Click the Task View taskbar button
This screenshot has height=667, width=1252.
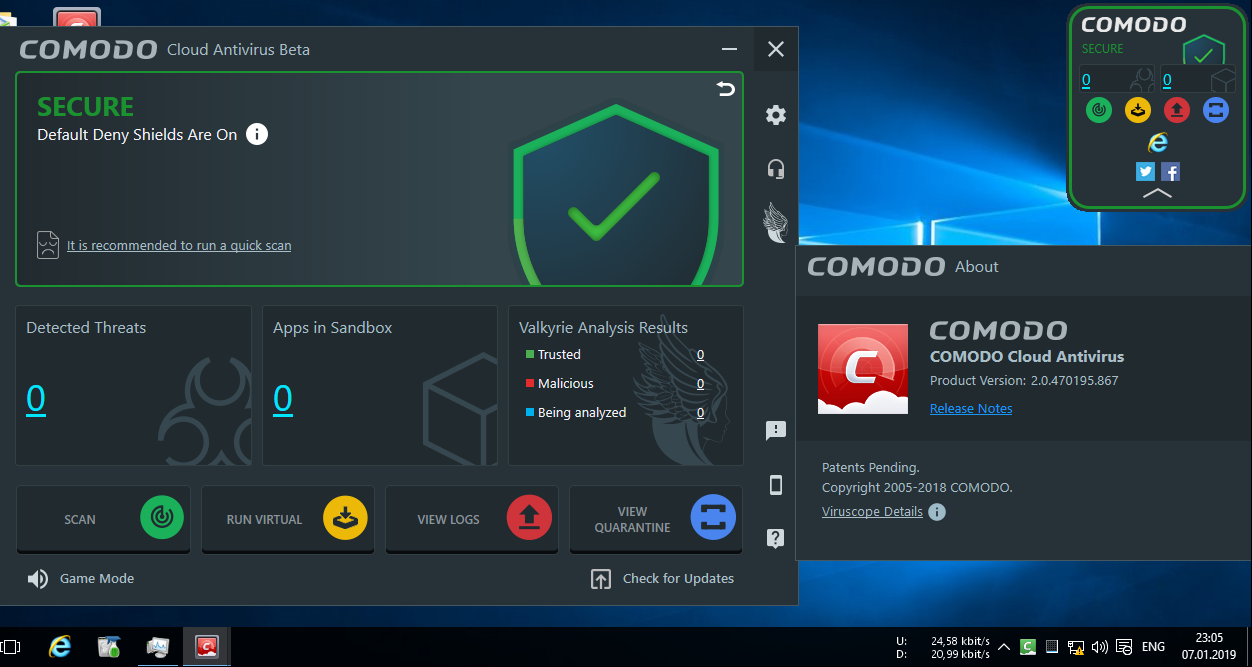click(x=10, y=647)
